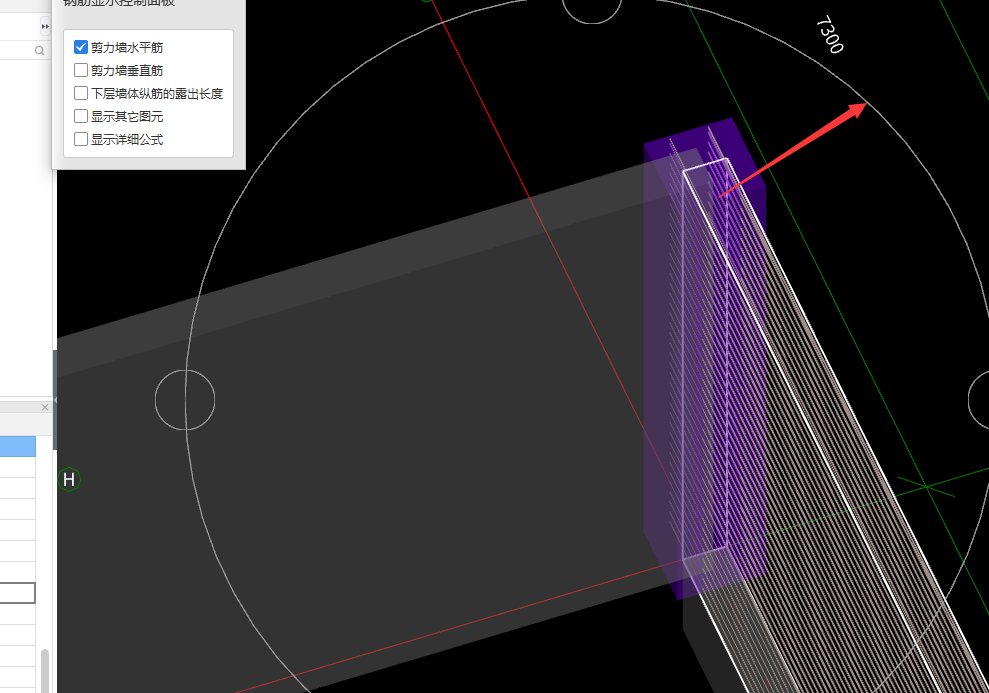The image size is (989, 693).
Task: Select the blue highlighted list row
Action: click(18, 446)
